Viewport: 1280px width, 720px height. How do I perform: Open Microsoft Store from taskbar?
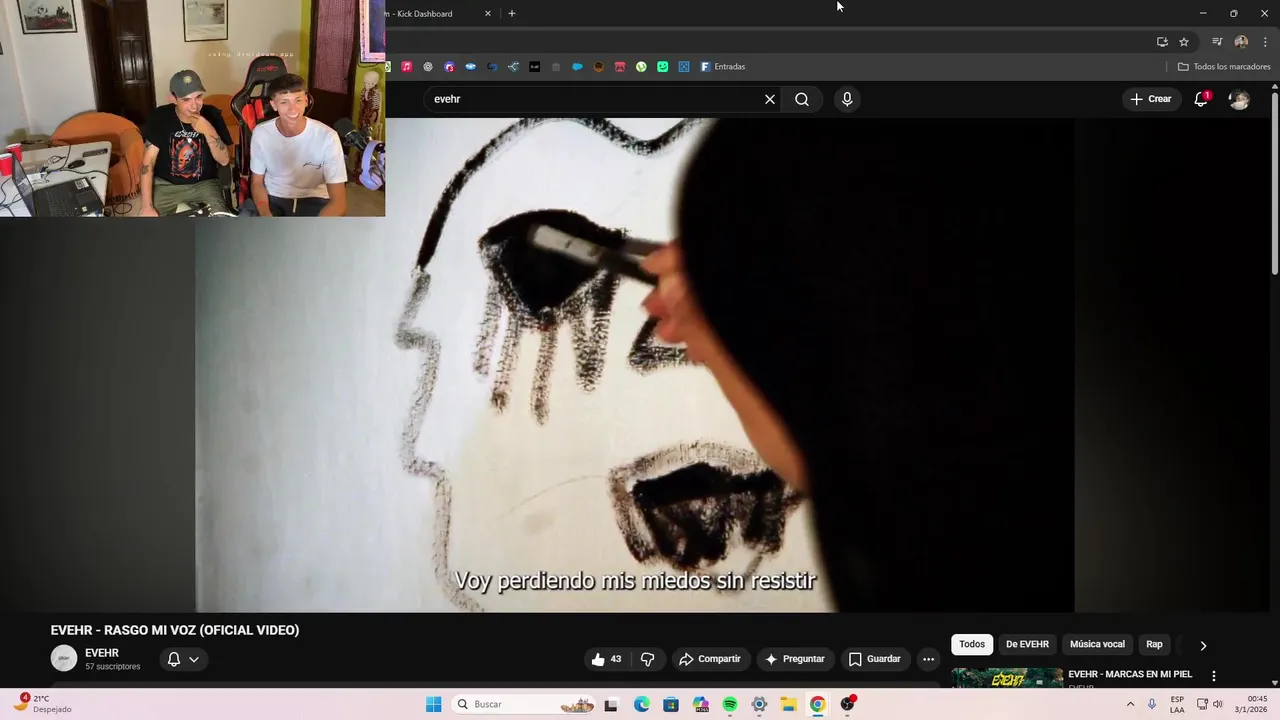[x=671, y=704]
